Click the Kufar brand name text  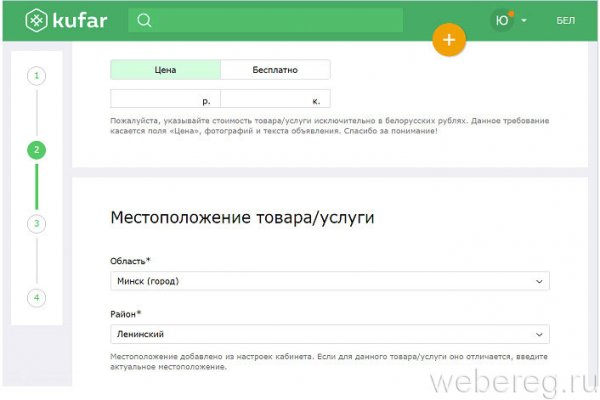pos(84,21)
